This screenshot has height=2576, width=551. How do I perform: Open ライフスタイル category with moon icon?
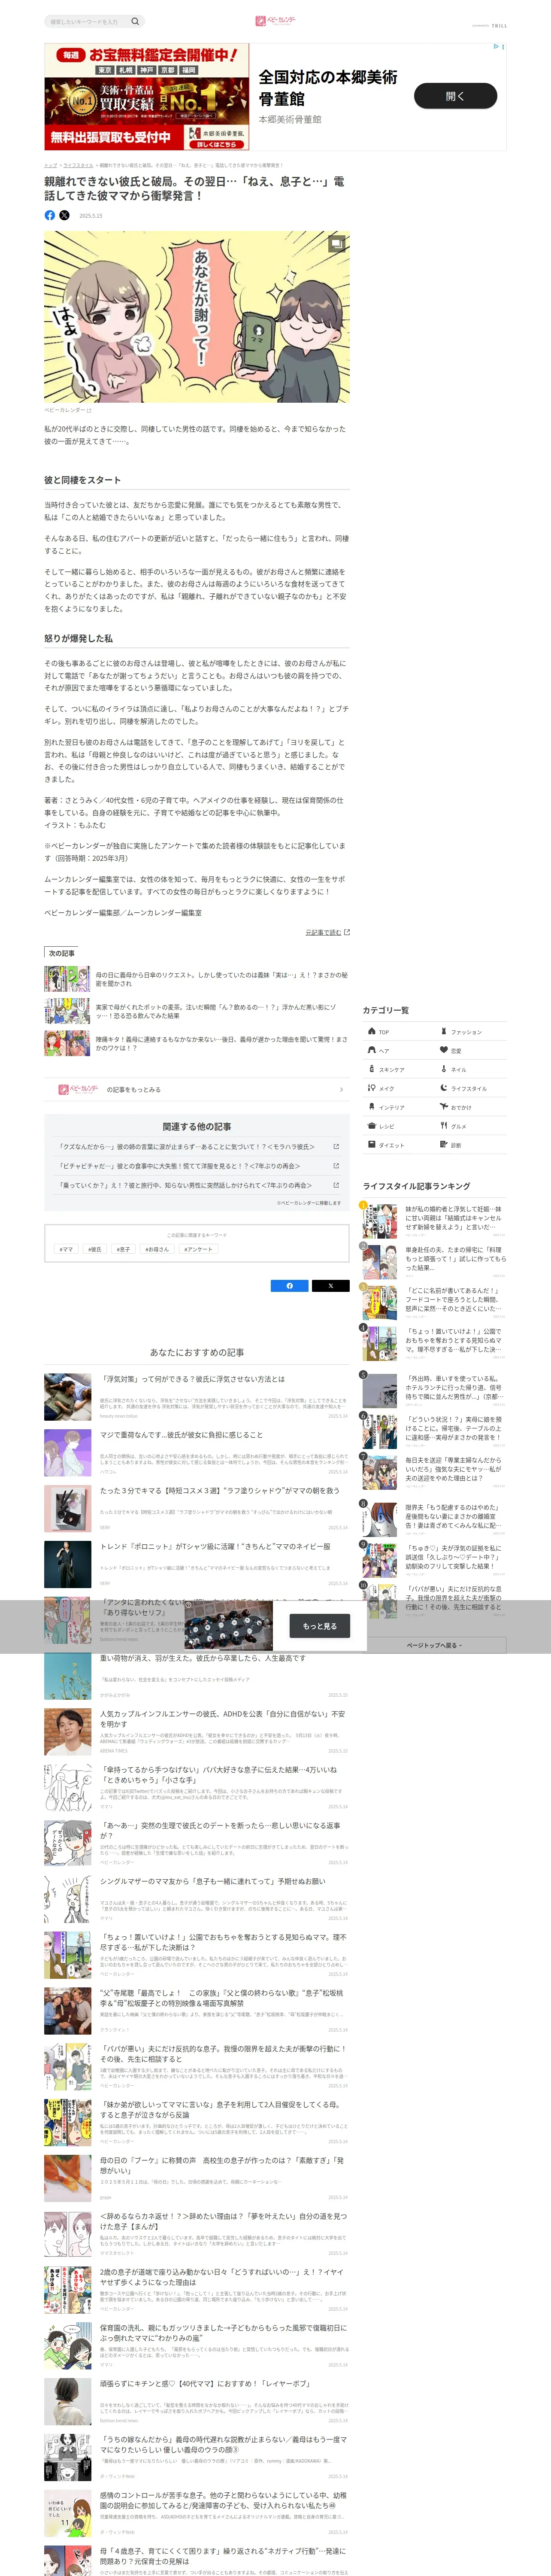[471, 1088]
